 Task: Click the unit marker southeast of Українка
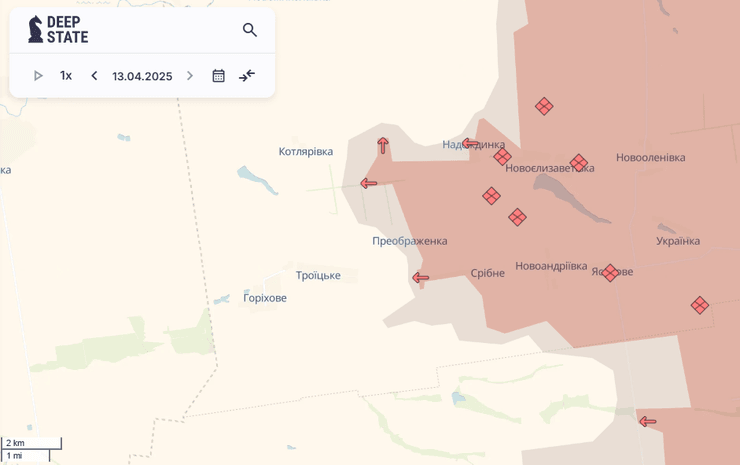700,305
